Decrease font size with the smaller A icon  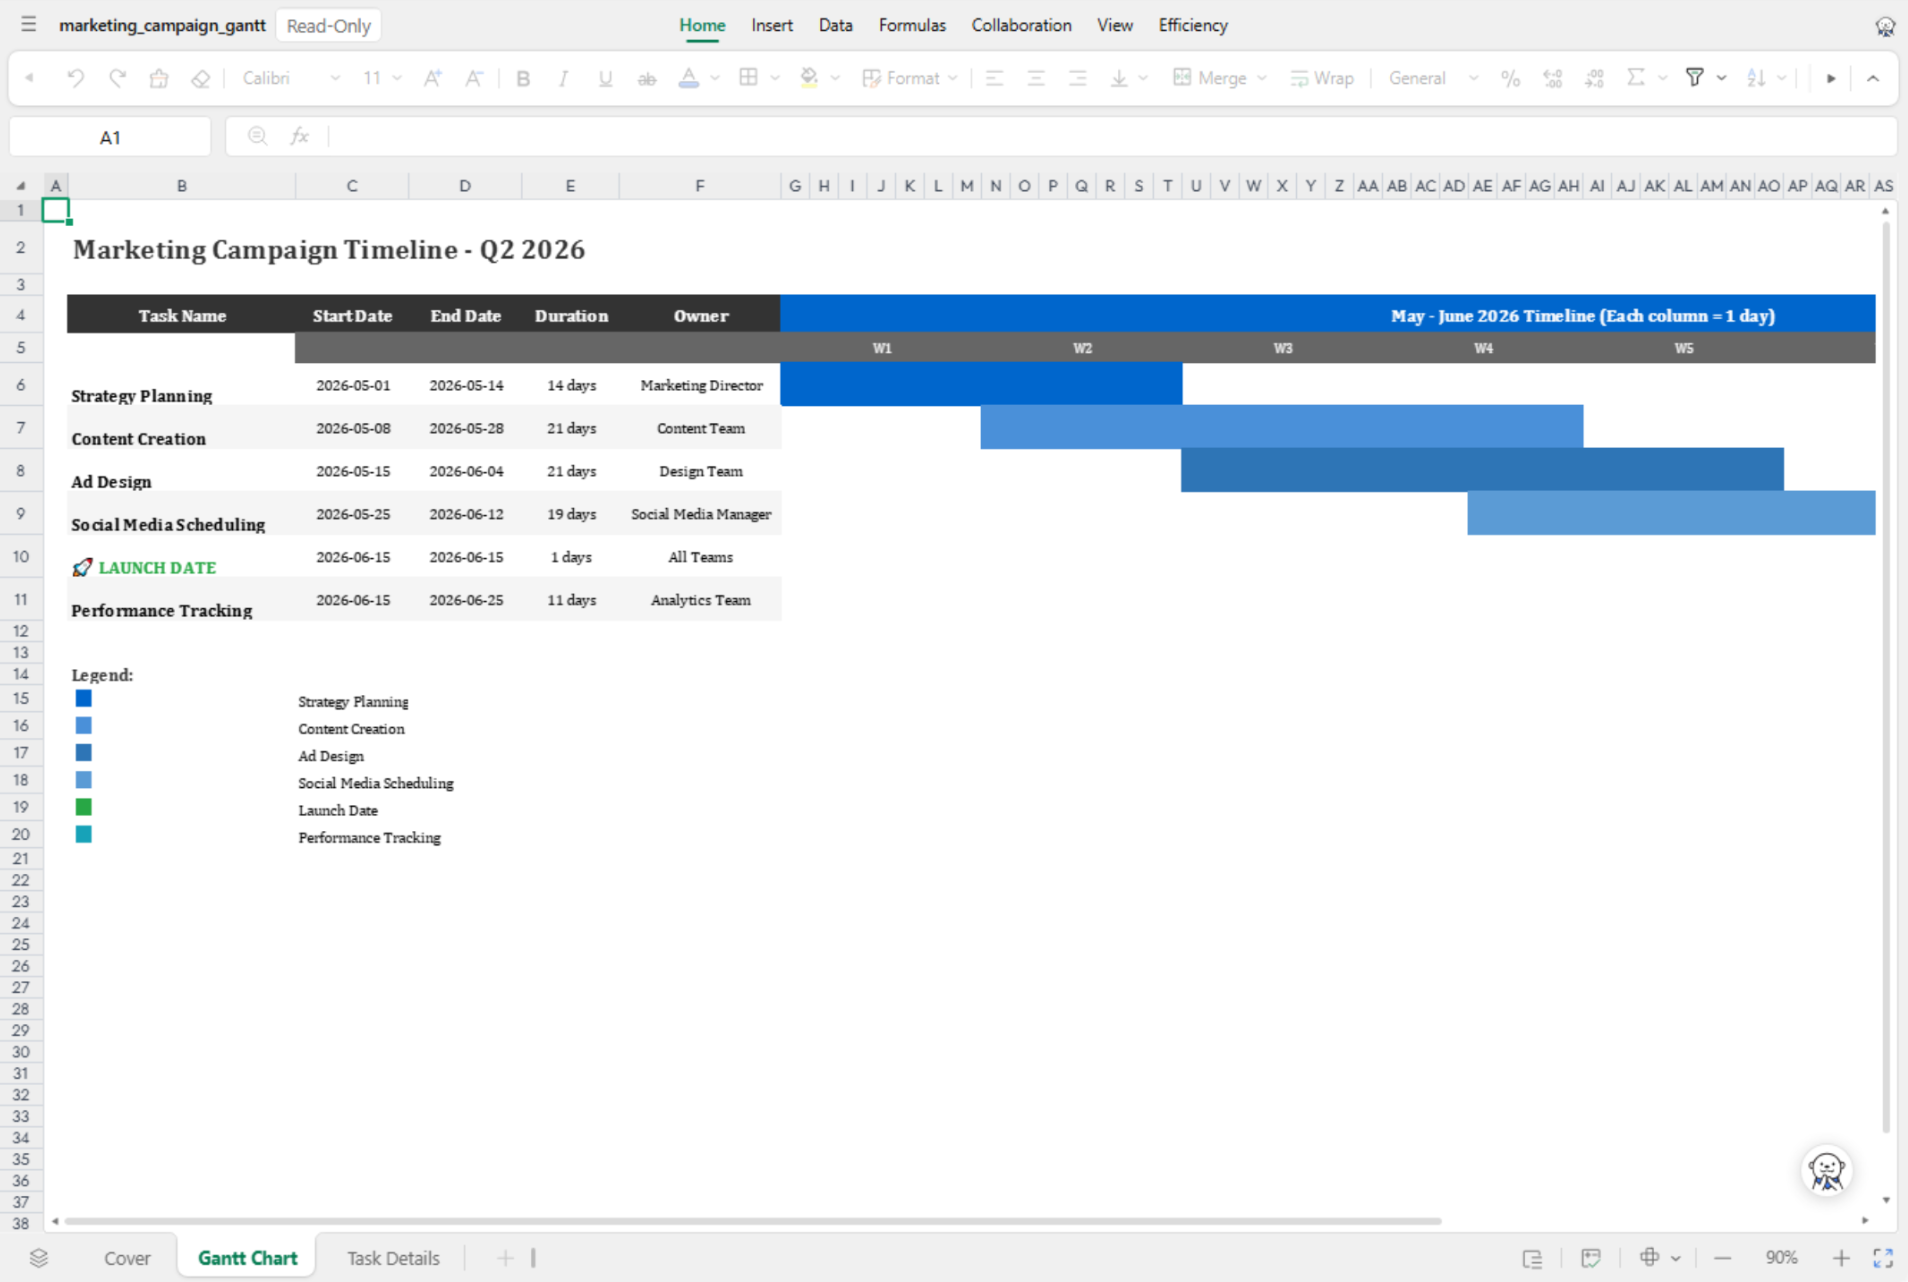click(475, 78)
